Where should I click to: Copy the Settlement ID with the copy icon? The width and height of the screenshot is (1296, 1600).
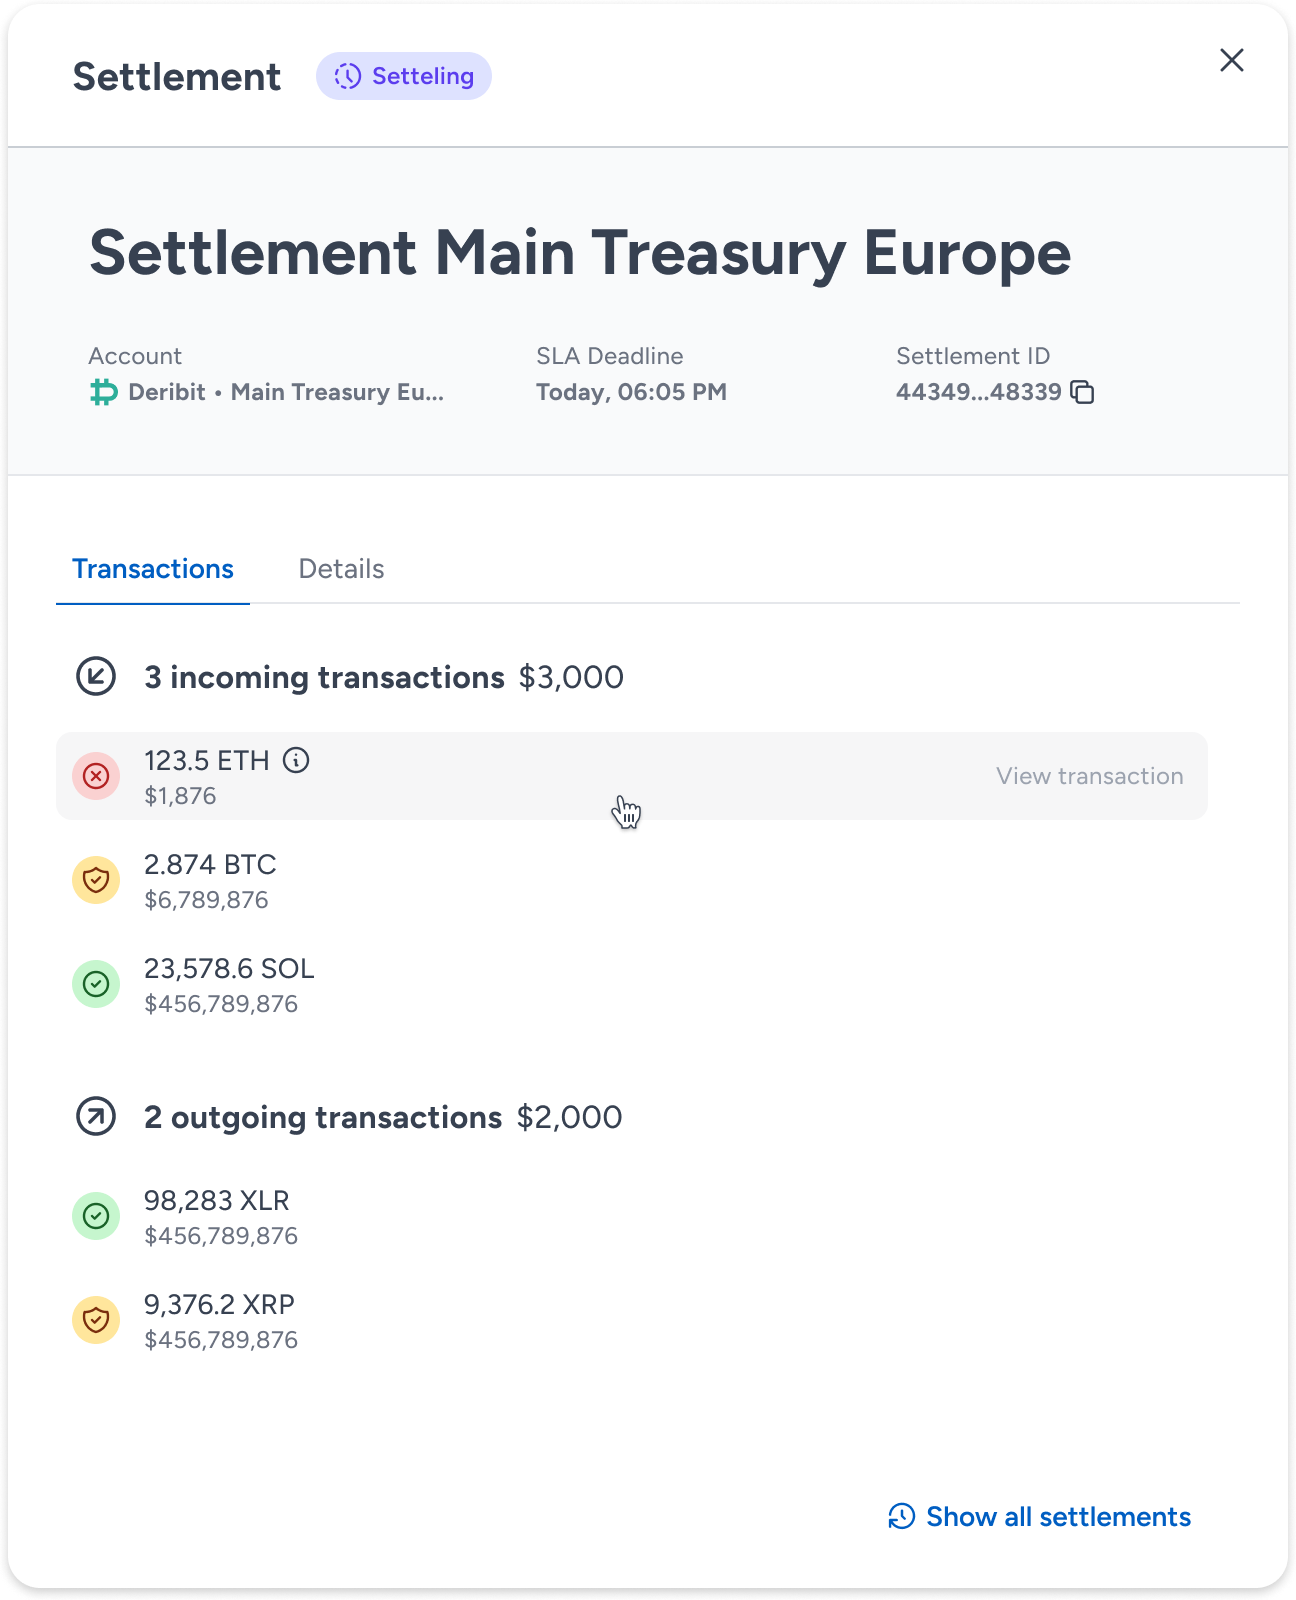(x=1082, y=392)
